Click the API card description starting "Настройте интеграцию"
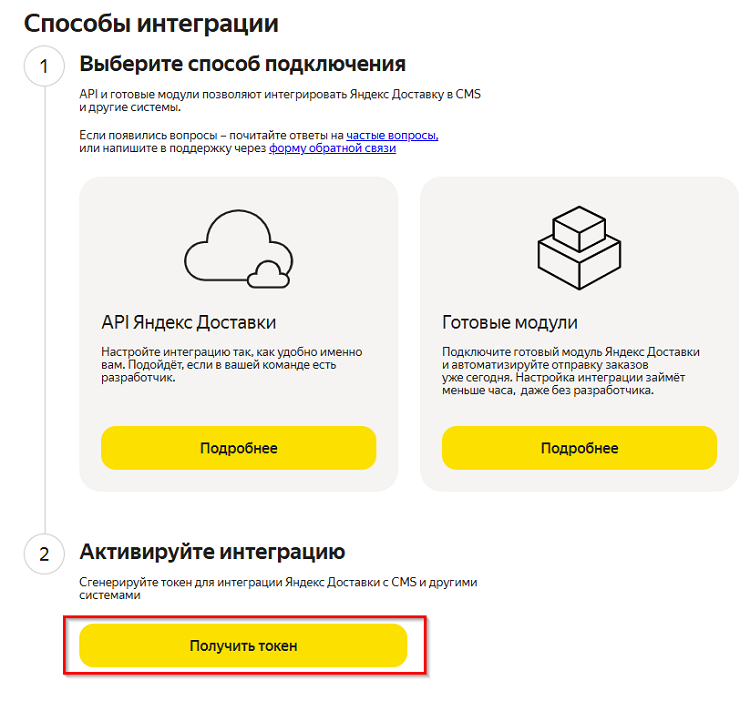Image resolution: width=740 pixels, height=701 pixels. point(231,366)
